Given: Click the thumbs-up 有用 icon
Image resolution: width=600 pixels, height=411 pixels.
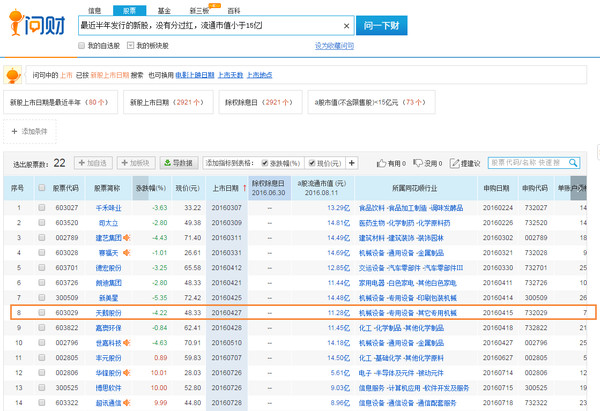Looking at the screenshot, I should (381, 163).
